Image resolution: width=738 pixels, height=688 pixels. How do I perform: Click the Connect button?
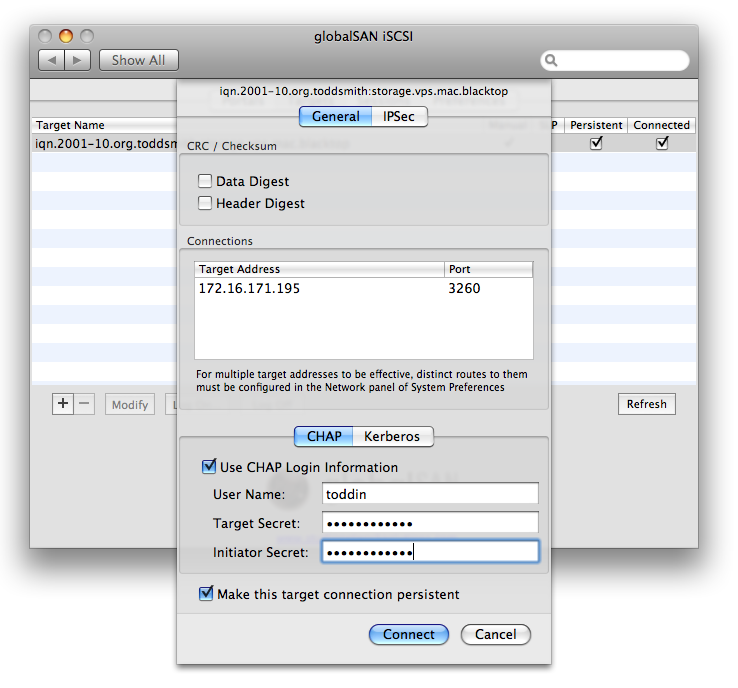[x=409, y=634]
